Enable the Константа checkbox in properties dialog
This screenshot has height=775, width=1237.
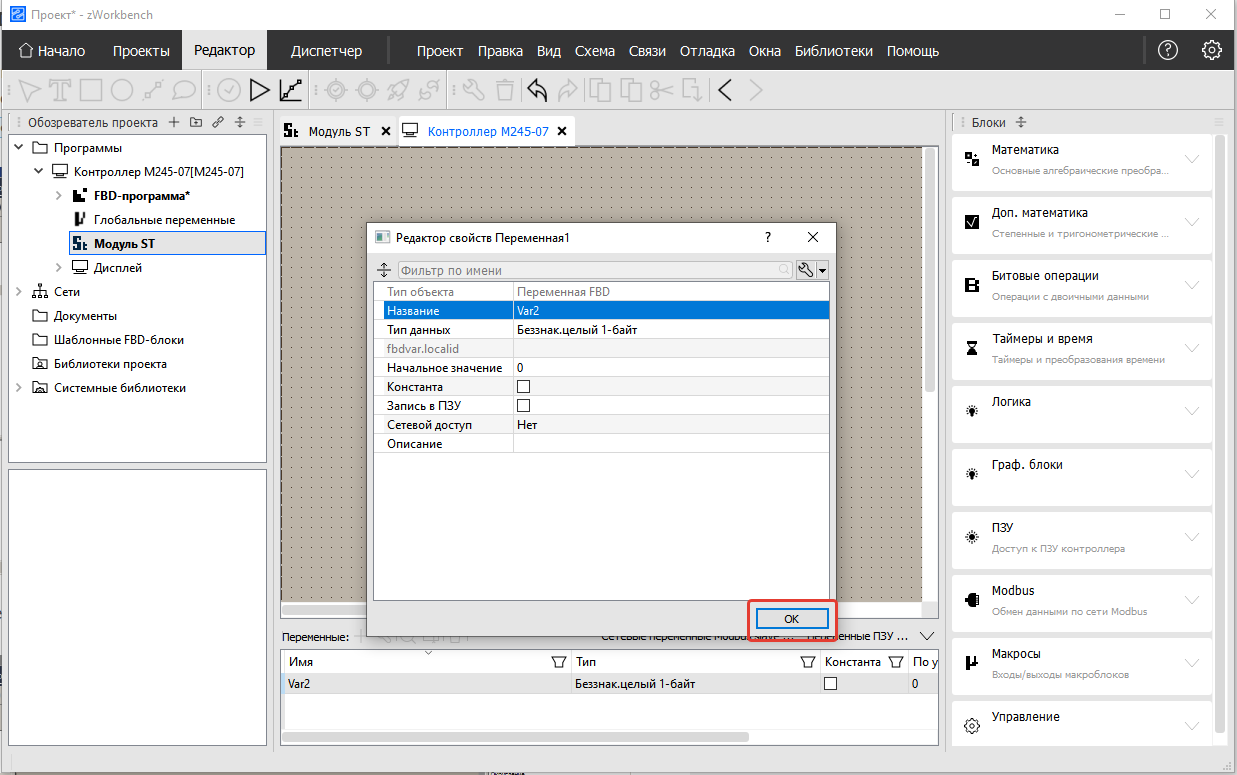click(x=523, y=387)
